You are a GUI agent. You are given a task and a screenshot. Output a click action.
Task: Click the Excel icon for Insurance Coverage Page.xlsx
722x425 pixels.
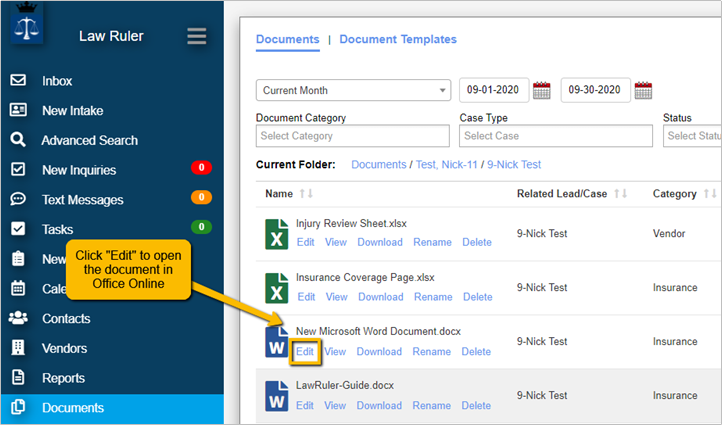click(276, 288)
